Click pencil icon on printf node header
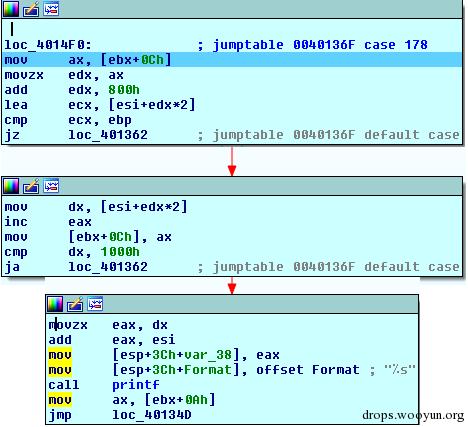The image size is (468, 427). [75, 304]
